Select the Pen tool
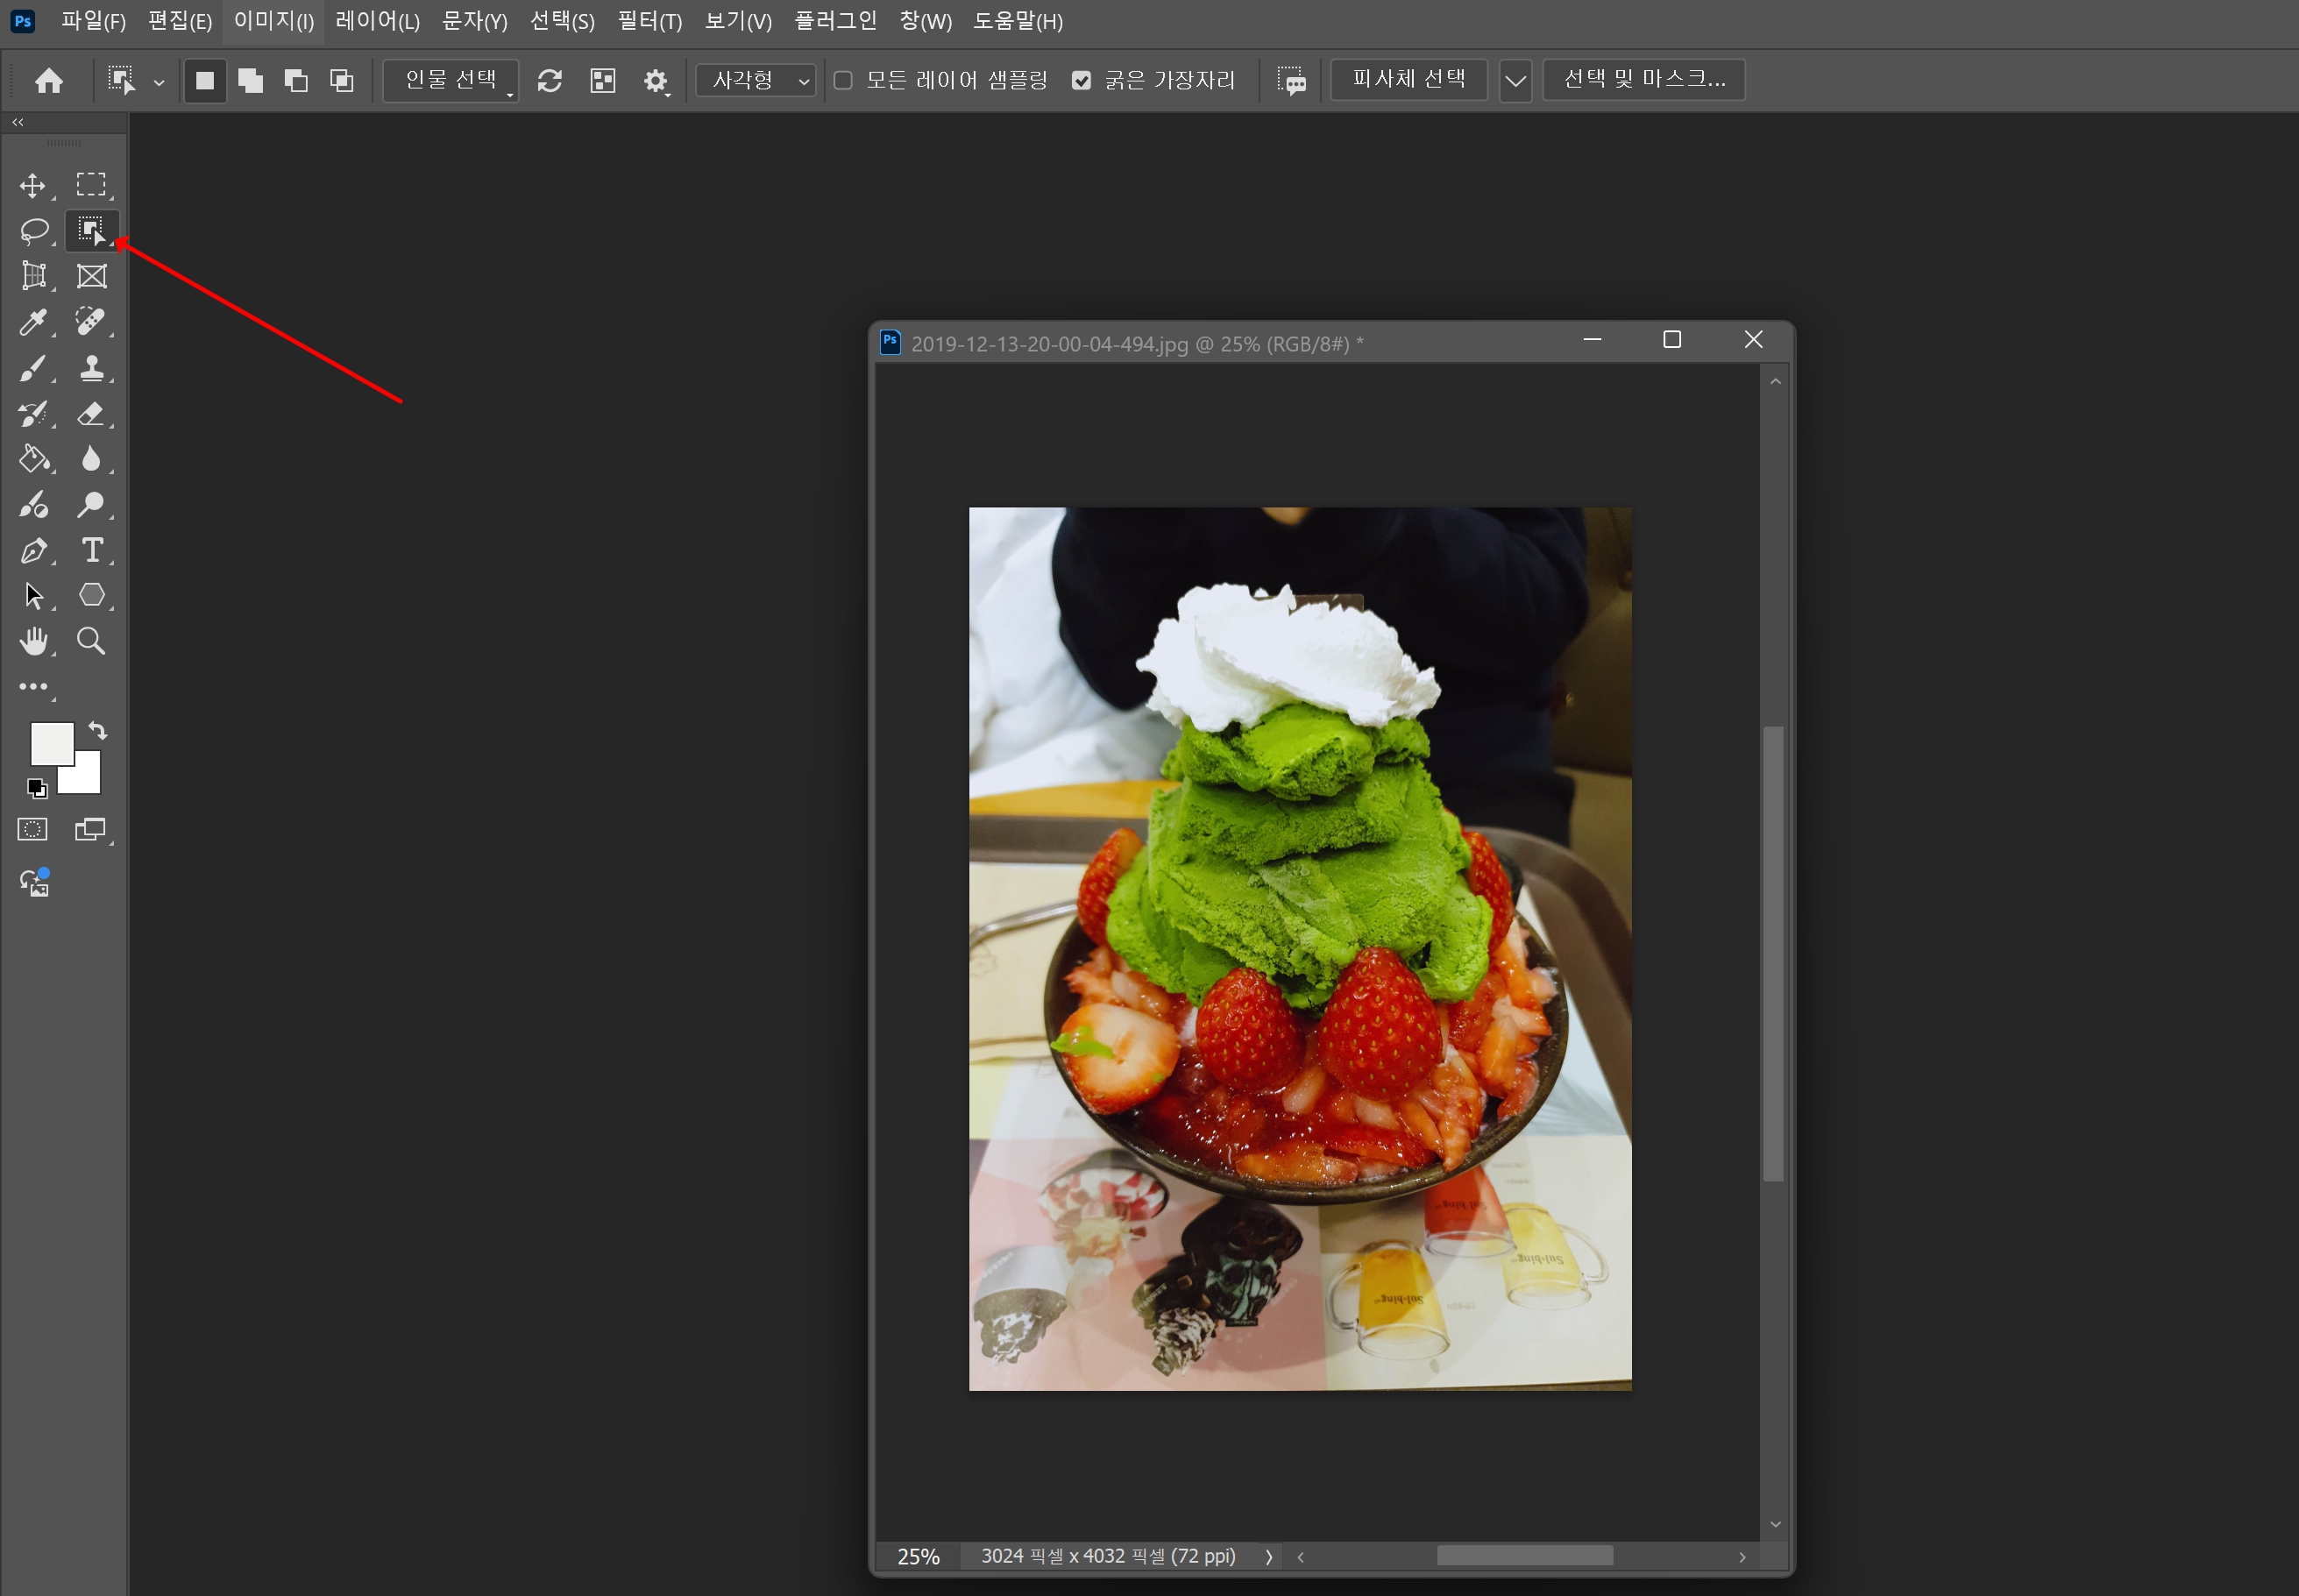Viewport: 2299px width, 1596px height. (x=33, y=550)
